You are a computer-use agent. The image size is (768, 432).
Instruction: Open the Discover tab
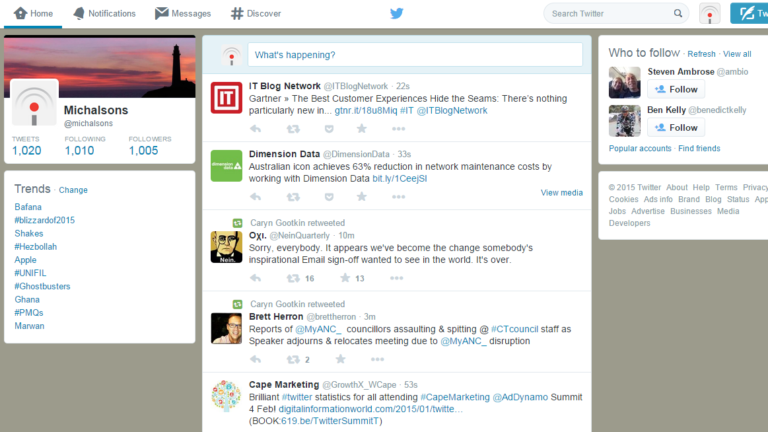point(256,13)
